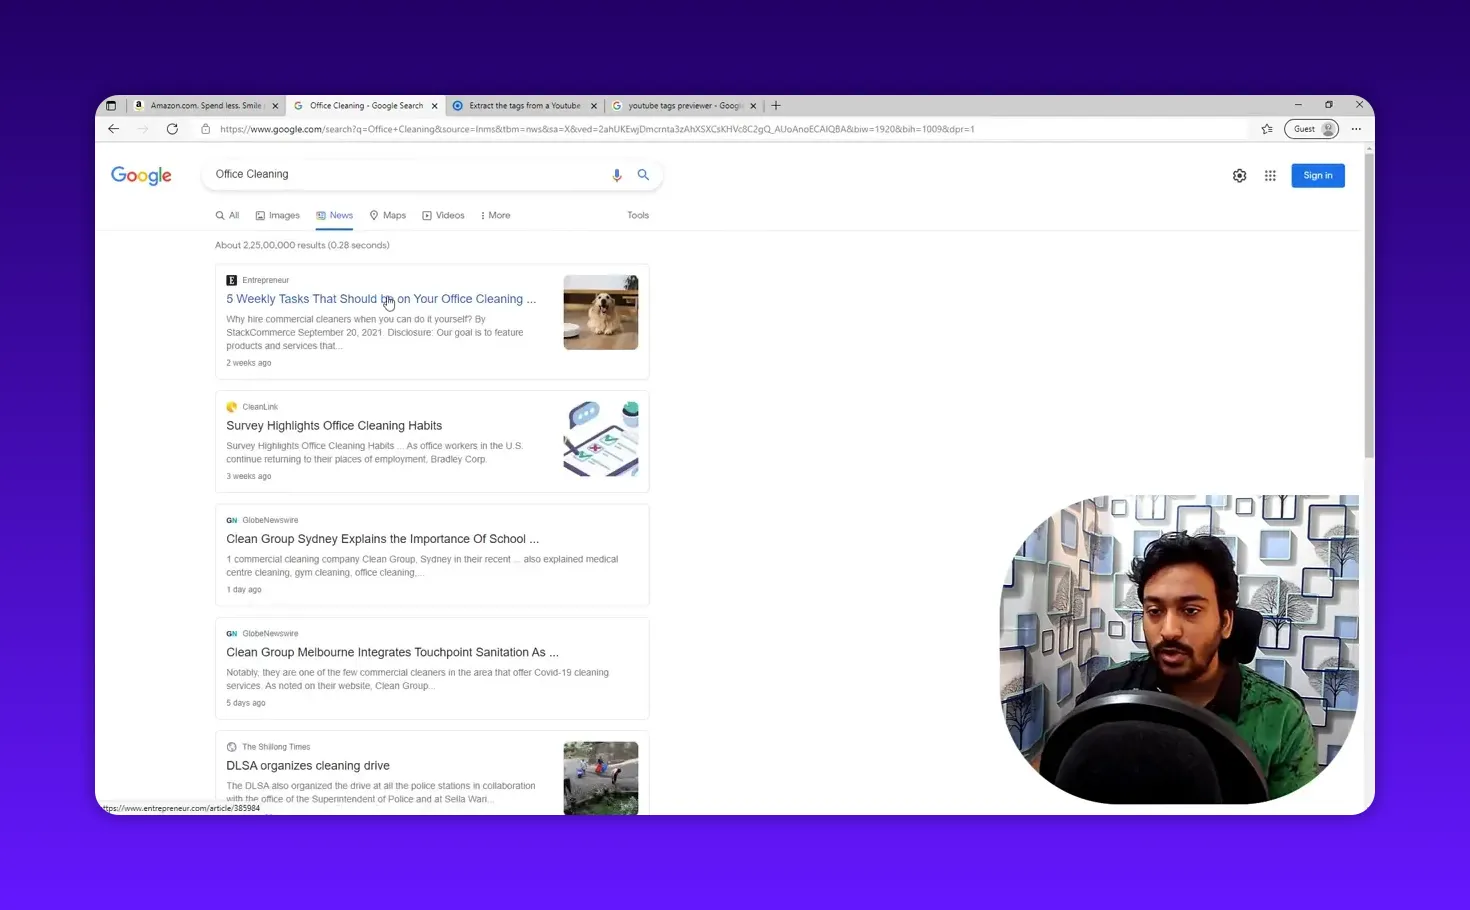This screenshot has height=910, width=1470.
Task: Click the GlobeNewswire favicon
Action: click(231, 520)
